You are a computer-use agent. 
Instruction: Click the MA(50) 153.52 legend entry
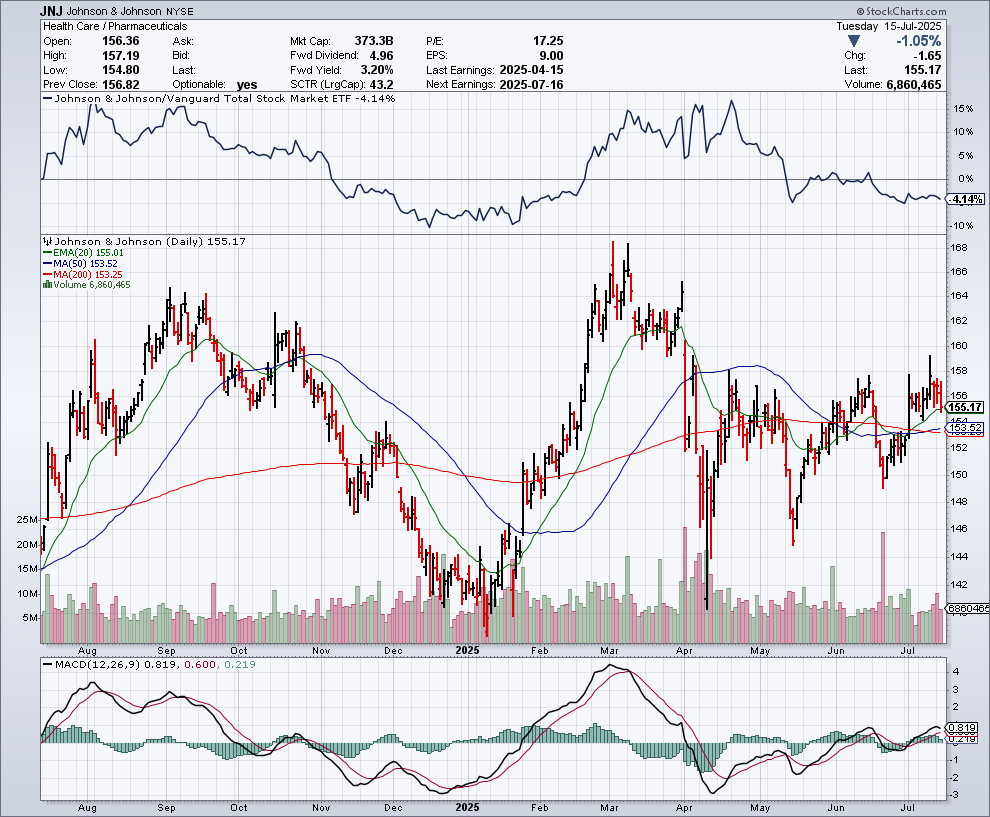pyautogui.click(x=80, y=263)
